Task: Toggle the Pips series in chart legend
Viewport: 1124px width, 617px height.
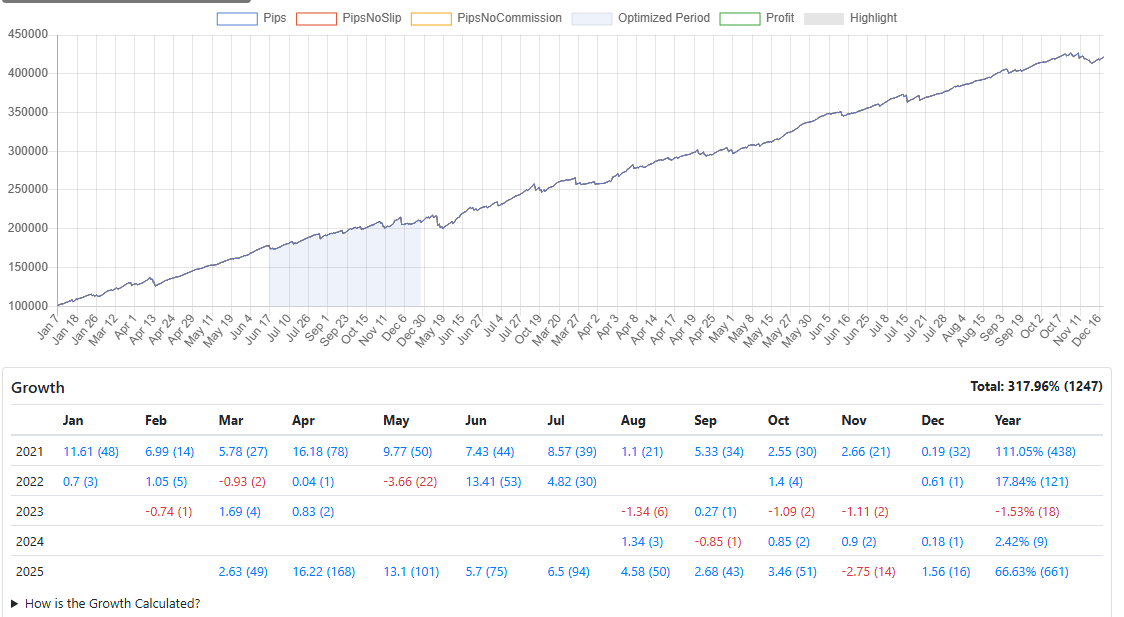Action: pos(252,18)
